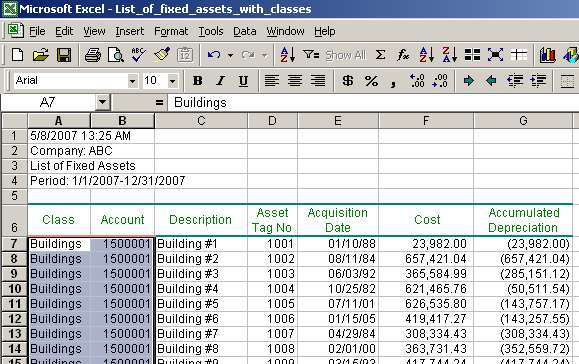Image resolution: width=579 pixels, height=364 pixels.
Task: Click the Currency Style dollar icon
Action: click(x=347, y=80)
